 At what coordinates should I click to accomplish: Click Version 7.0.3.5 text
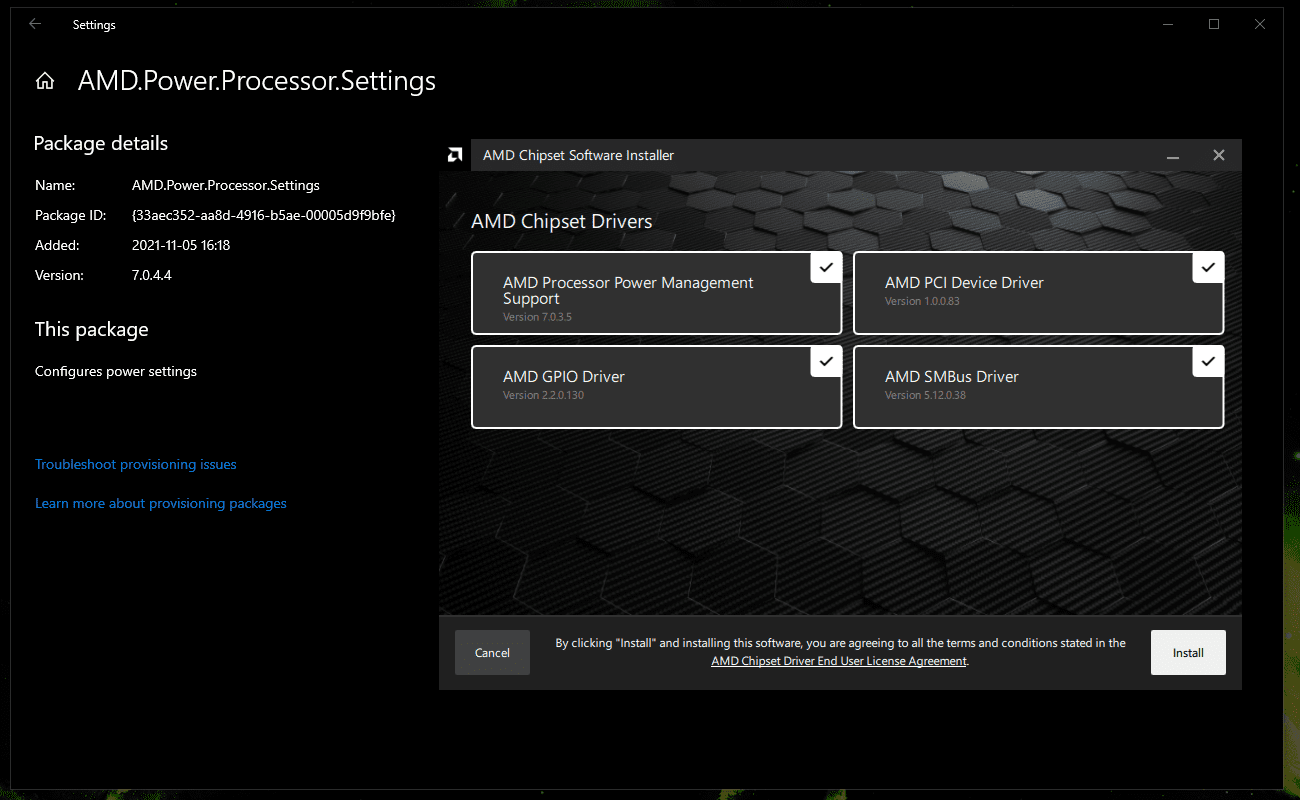(537, 317)
